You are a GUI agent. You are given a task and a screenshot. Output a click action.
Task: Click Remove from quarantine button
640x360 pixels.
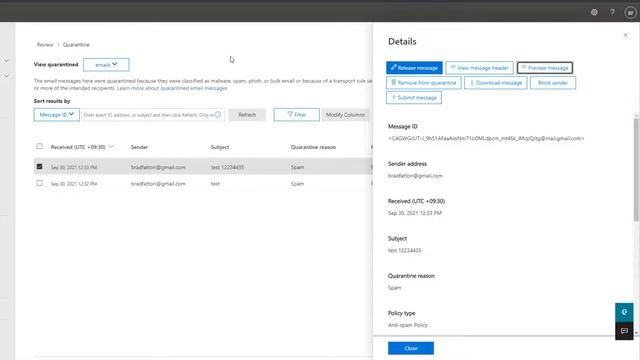pyautogui.click(x=424, y=83)
